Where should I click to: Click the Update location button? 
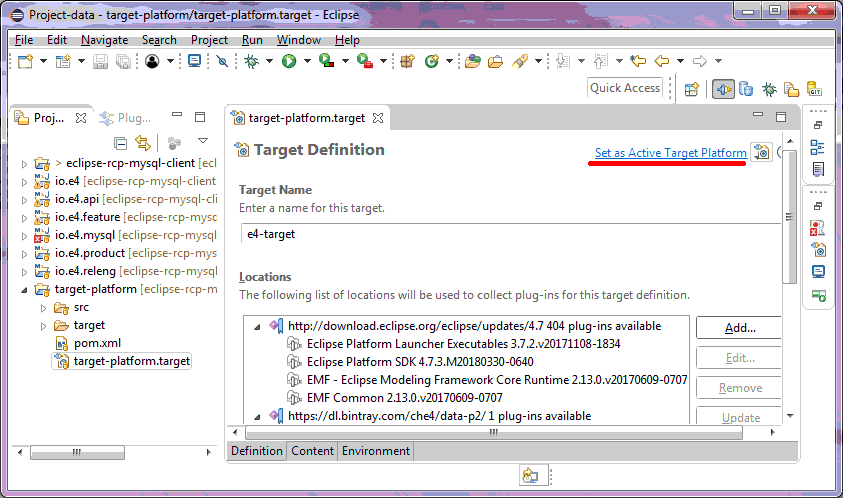739,417
